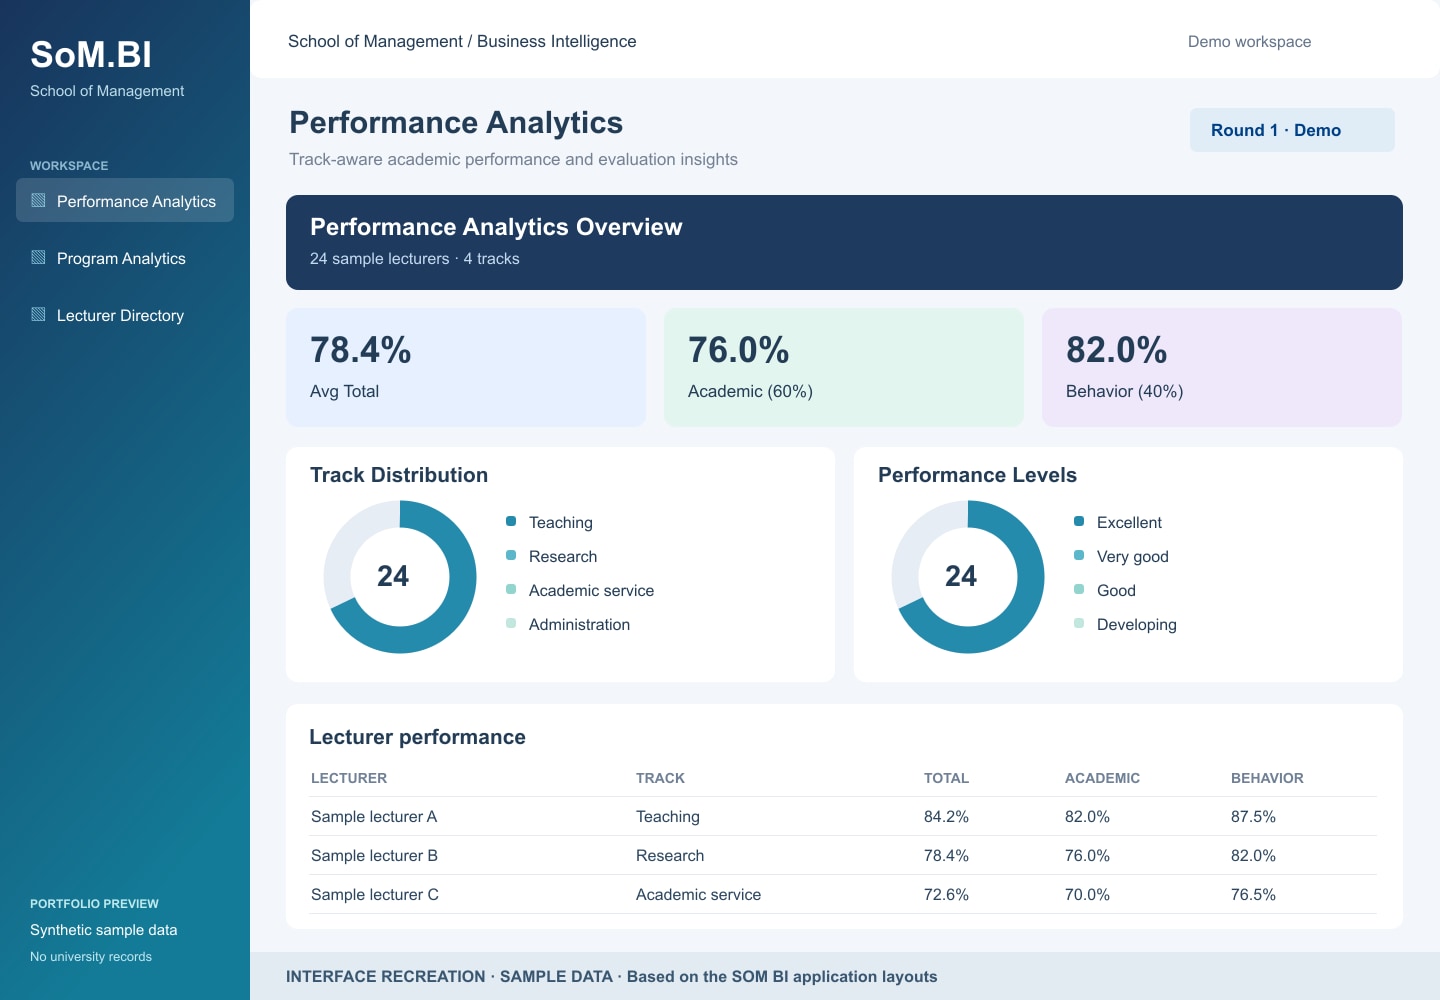Click the Good legend color dot
Viewport: 1440px width, 1000px height.
tap(1079, 589)
